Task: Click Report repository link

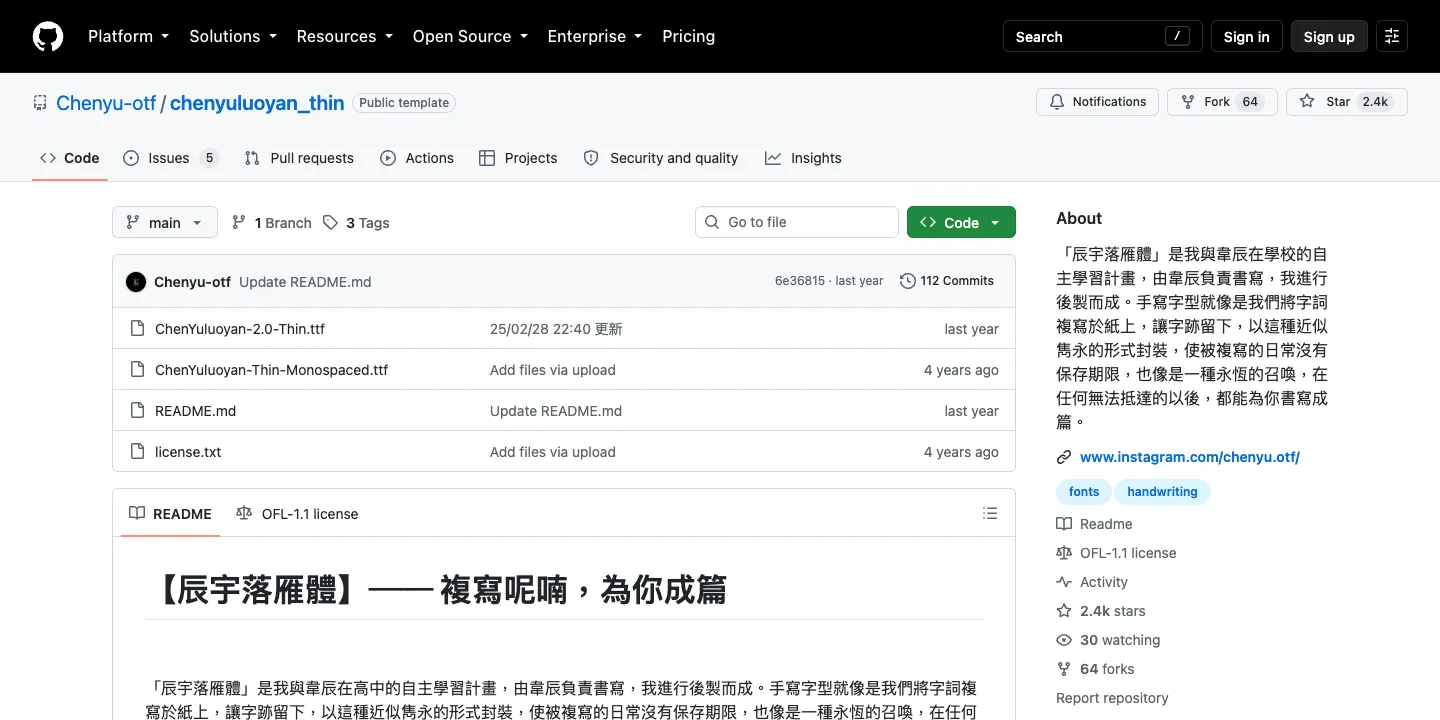Action: tap(1112, 698)
